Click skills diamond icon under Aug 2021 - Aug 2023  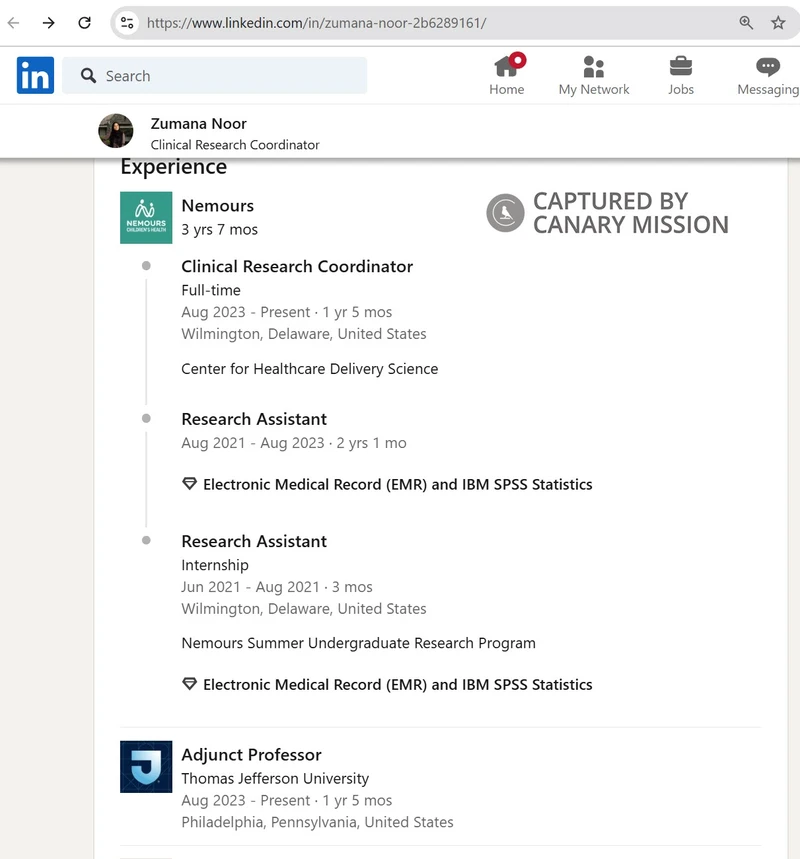coord(190,484)
